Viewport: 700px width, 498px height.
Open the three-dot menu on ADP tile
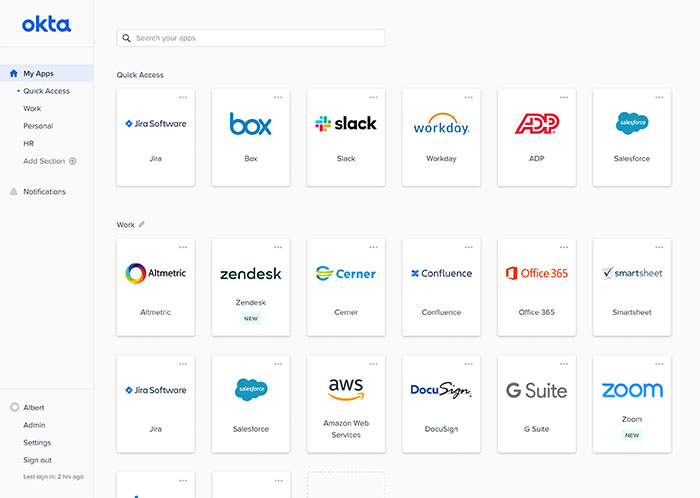[564, 97]
